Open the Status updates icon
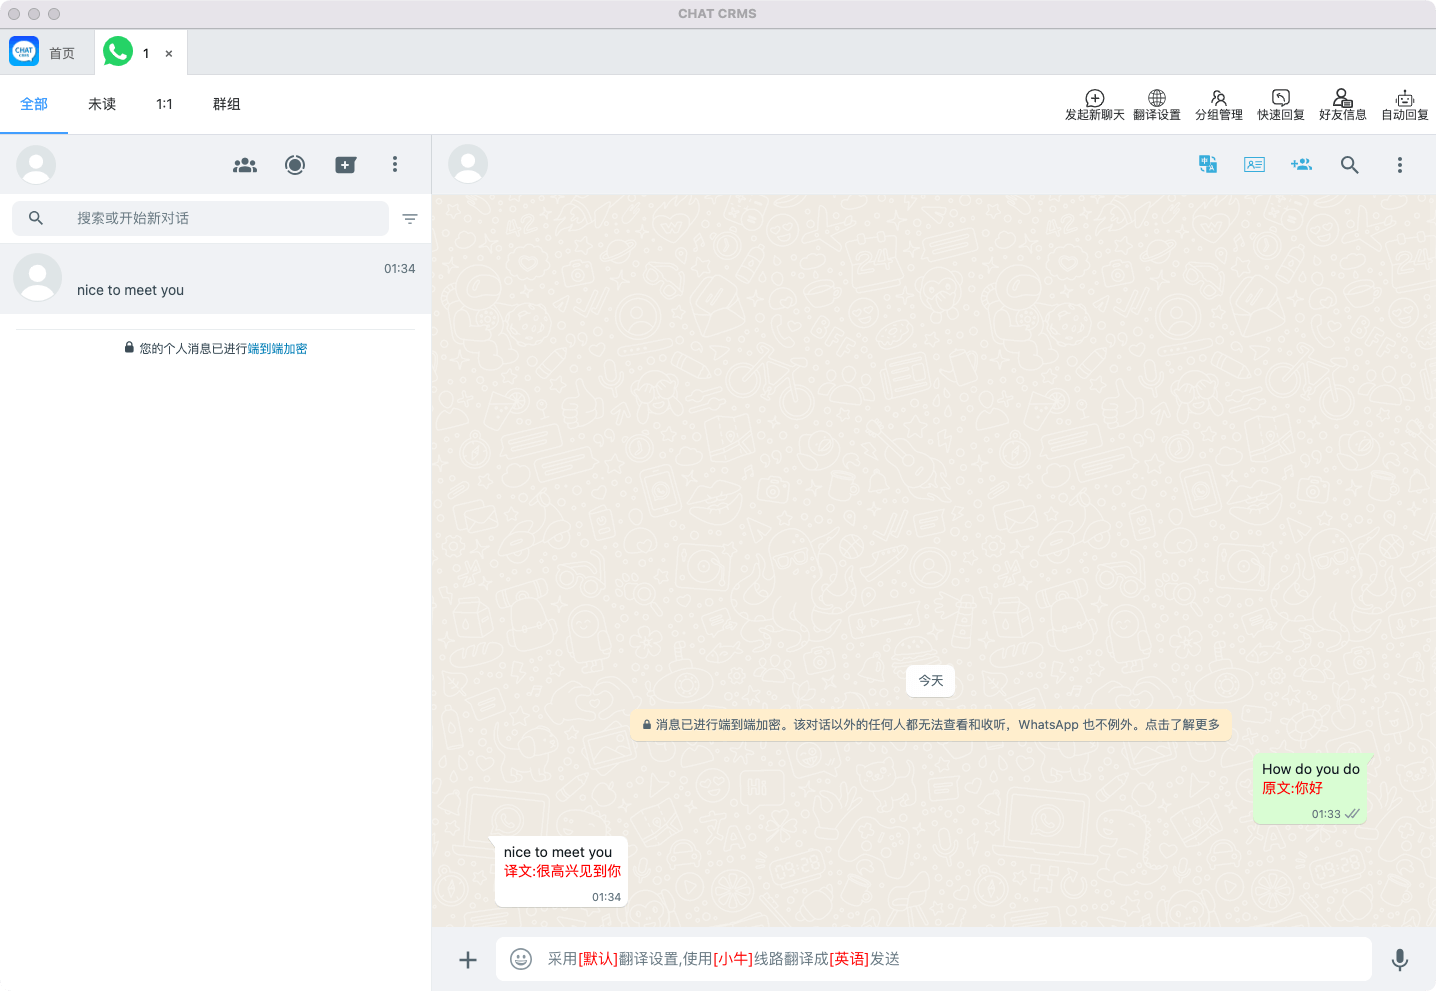Screen dimensions: 1436x991 coord(295,165)
